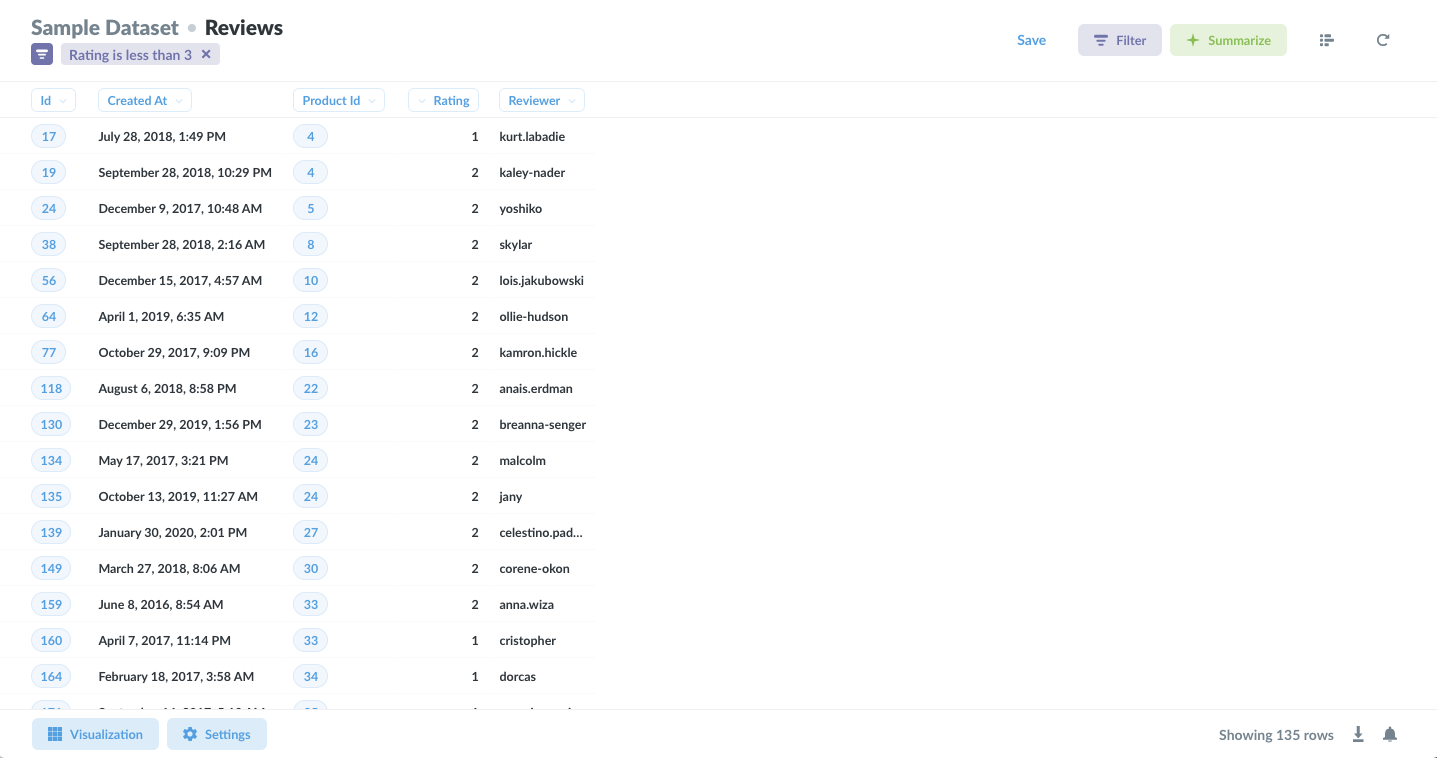1437x758 pixels.
Task: Click the alert bell icon
Action: click(x=1390, y=735)
